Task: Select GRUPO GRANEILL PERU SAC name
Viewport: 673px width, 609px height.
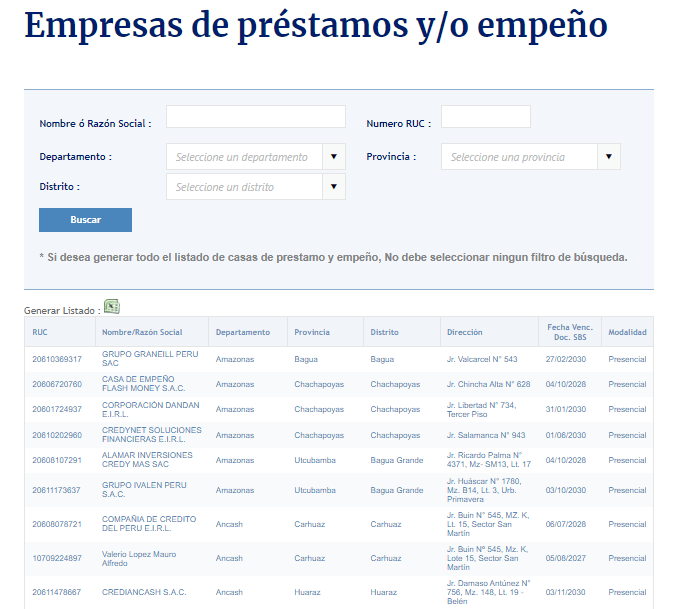Action: pos(150,359)
